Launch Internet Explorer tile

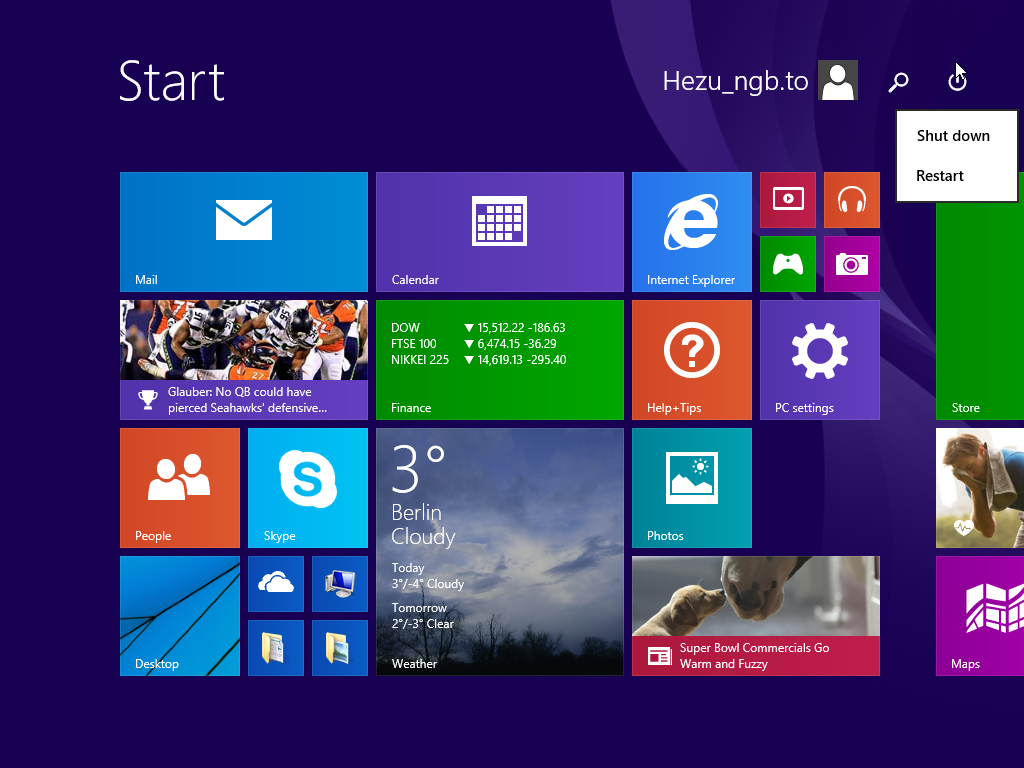pyautogui.click(x=691, y=232)
